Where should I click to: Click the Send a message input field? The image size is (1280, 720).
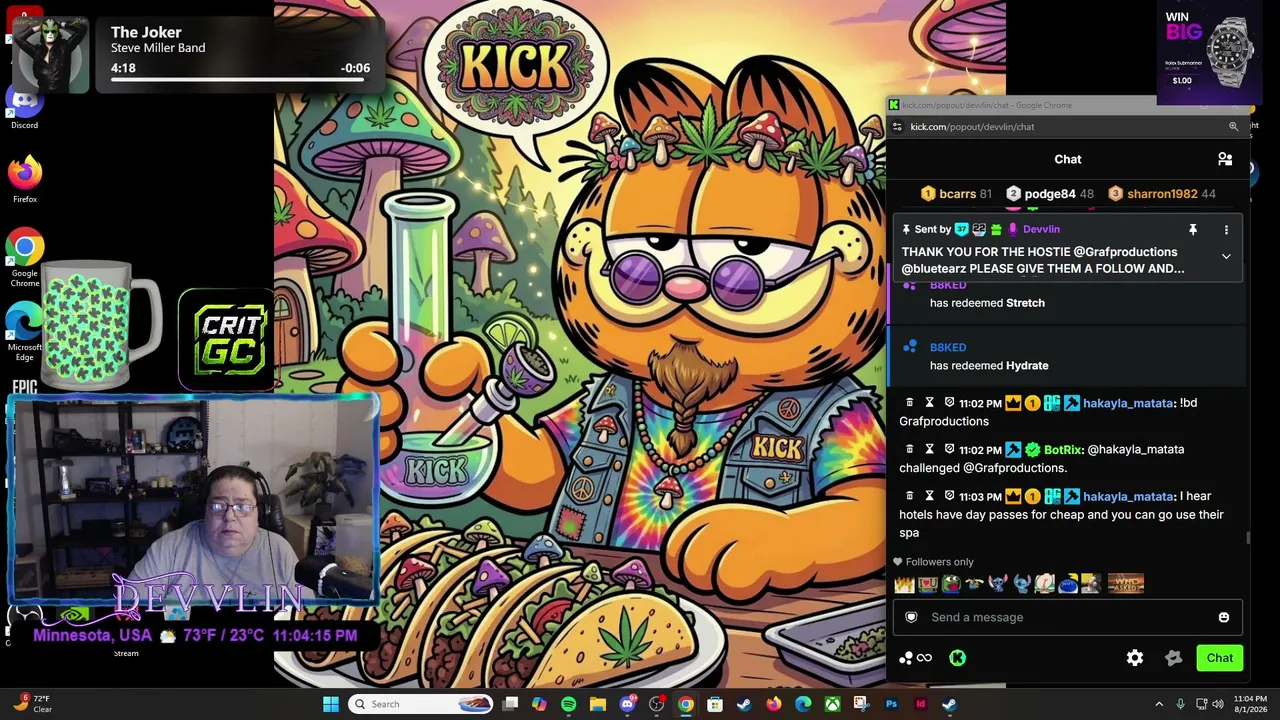(x=1068, y=617)
